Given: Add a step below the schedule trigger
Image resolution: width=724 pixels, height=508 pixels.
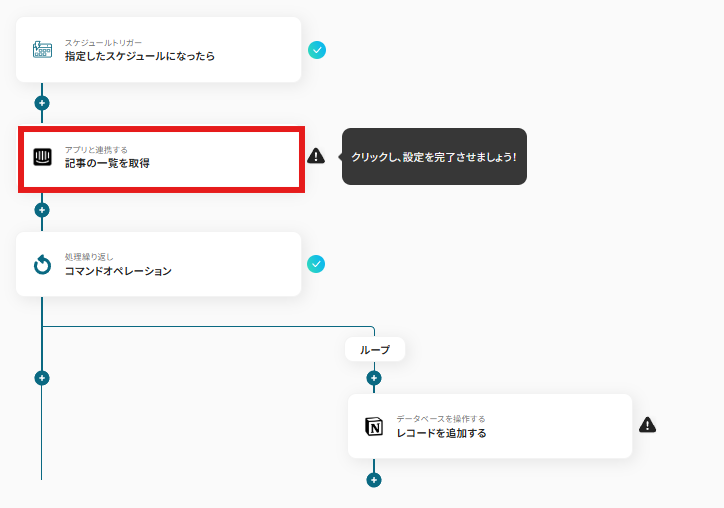Looking at the screenshot, I should point(42,103).
